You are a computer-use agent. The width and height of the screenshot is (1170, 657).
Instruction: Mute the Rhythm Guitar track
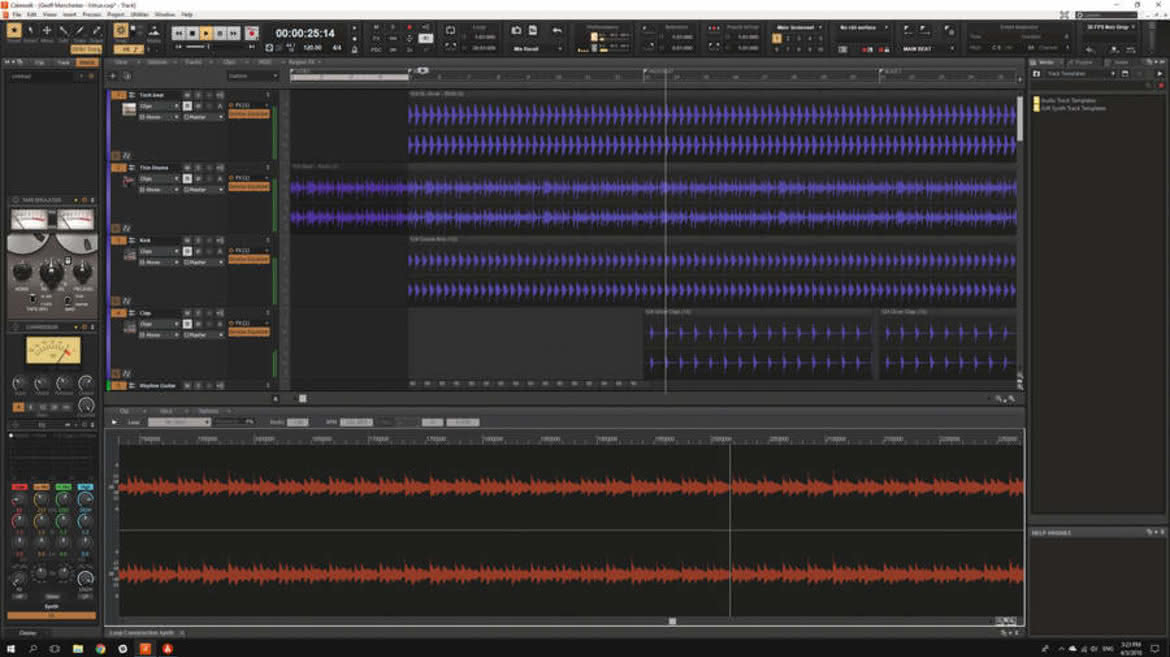pos(187,385)
